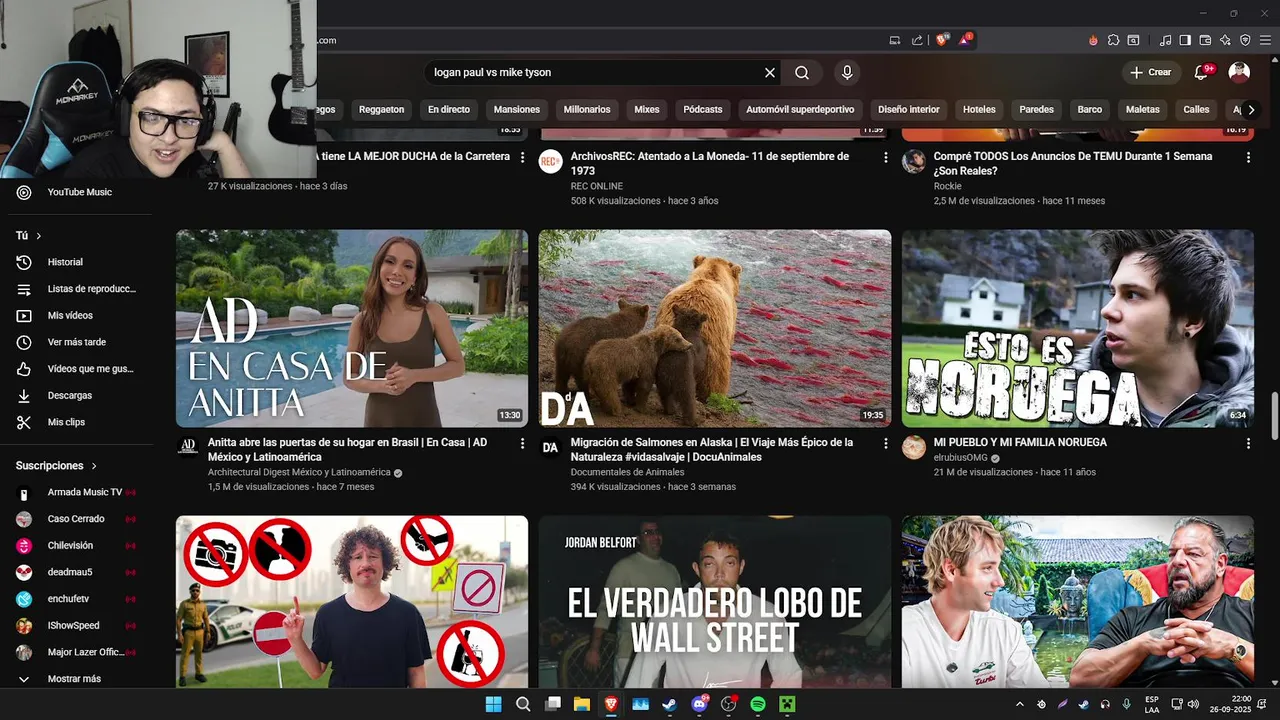Image resolution: width=1280 pixels, height=720 pixels.
Task: Click the Brave Shields lion icon
Action: tap(942, 40)
